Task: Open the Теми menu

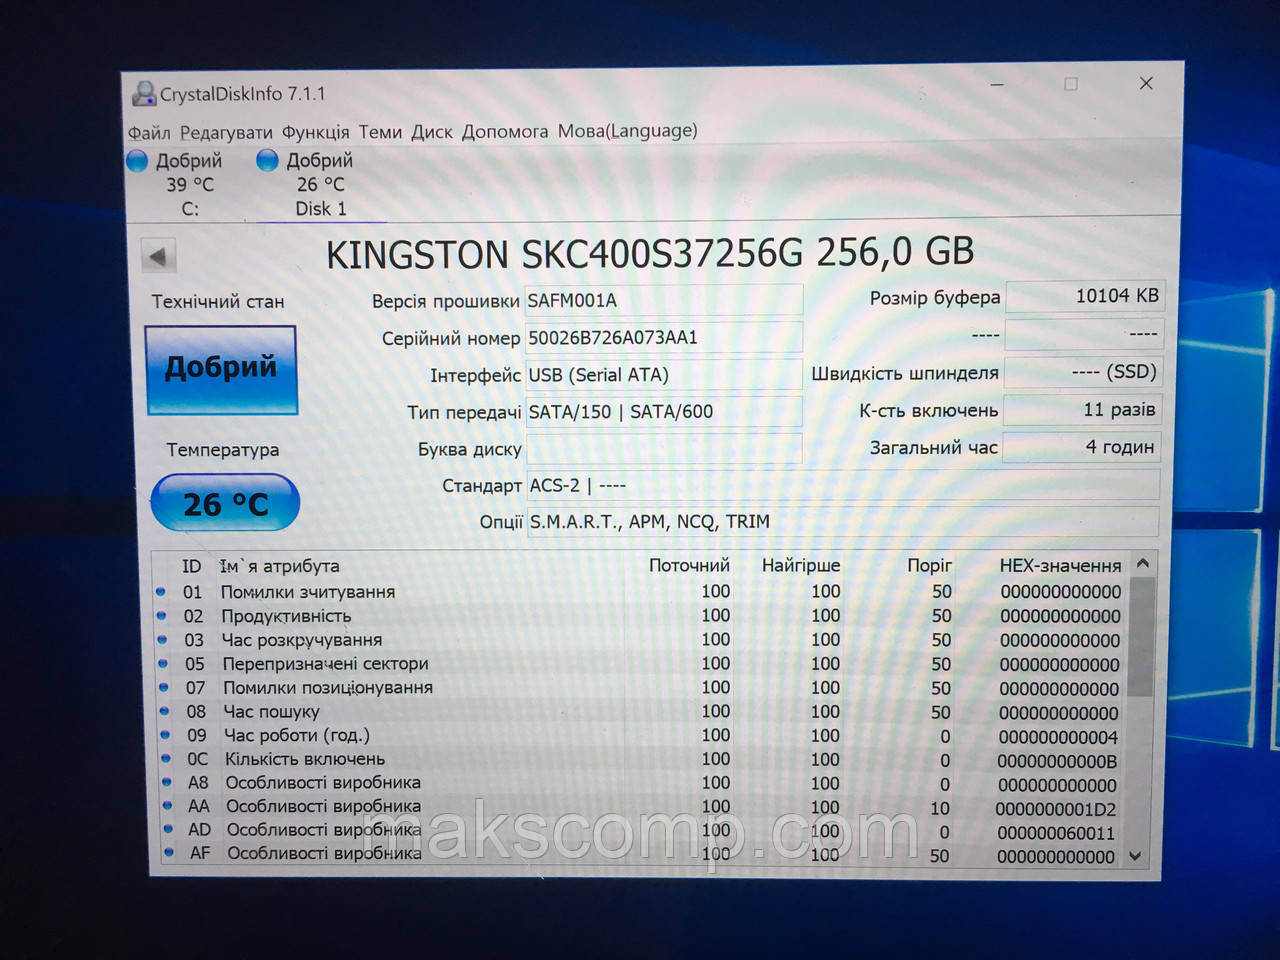Action: pos(380,132)
